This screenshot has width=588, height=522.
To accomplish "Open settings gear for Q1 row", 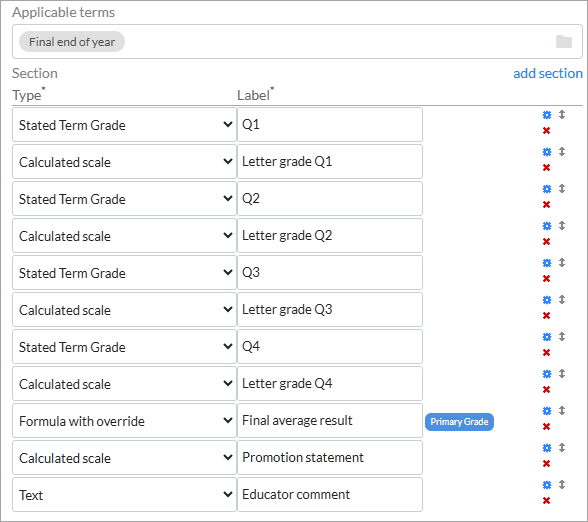I will click(x=547, y=115).
